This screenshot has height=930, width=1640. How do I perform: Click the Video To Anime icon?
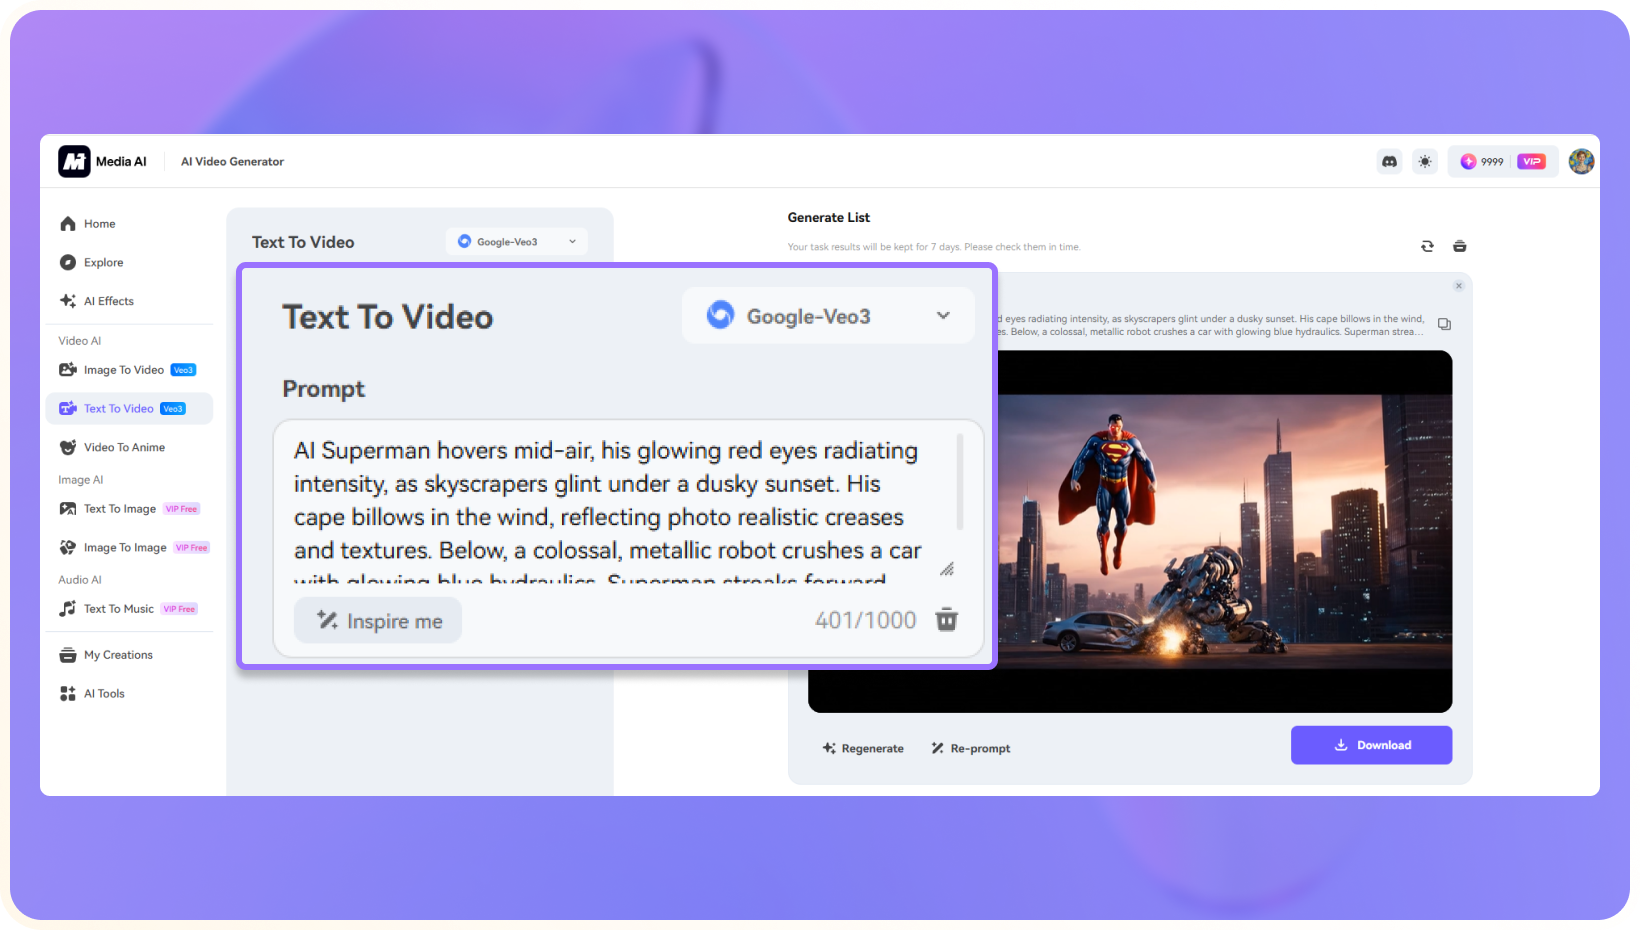[68, 447]
